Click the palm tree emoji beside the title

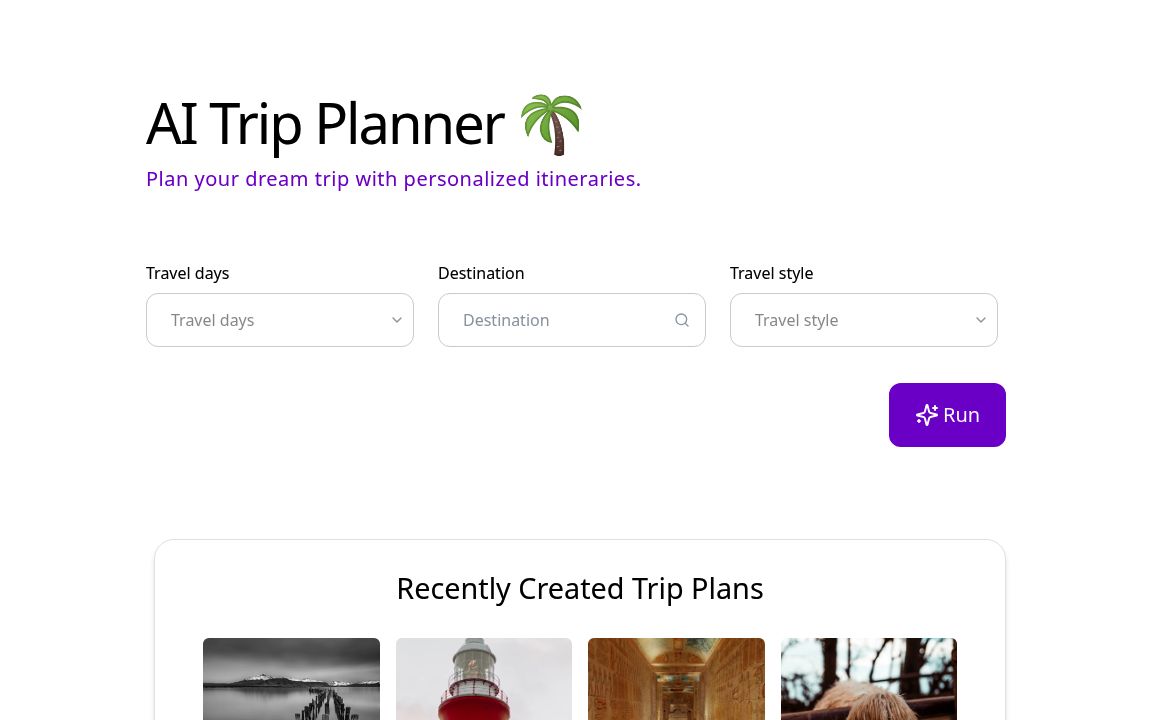click(x=551, y=123)
